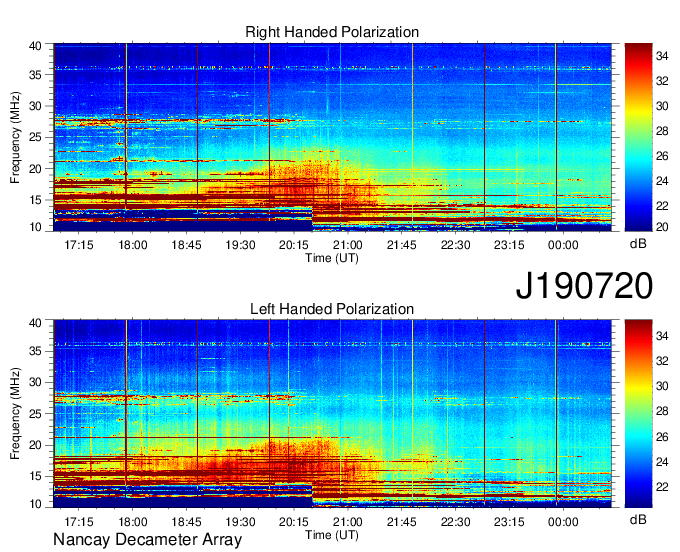This screenshot has height=552, width=680.
Task: Click the 10 MHz tick on top plot
Action: tap(35, 227)
